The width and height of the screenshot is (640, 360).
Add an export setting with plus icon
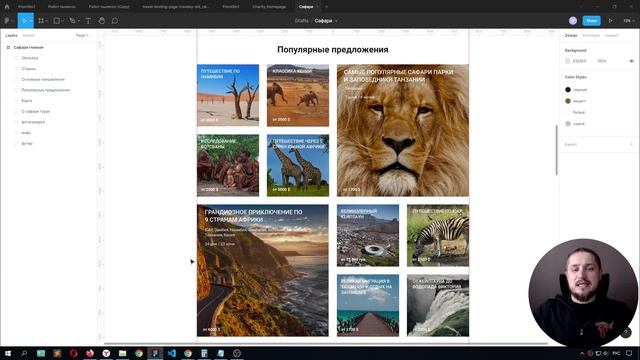tap(631, 144)
